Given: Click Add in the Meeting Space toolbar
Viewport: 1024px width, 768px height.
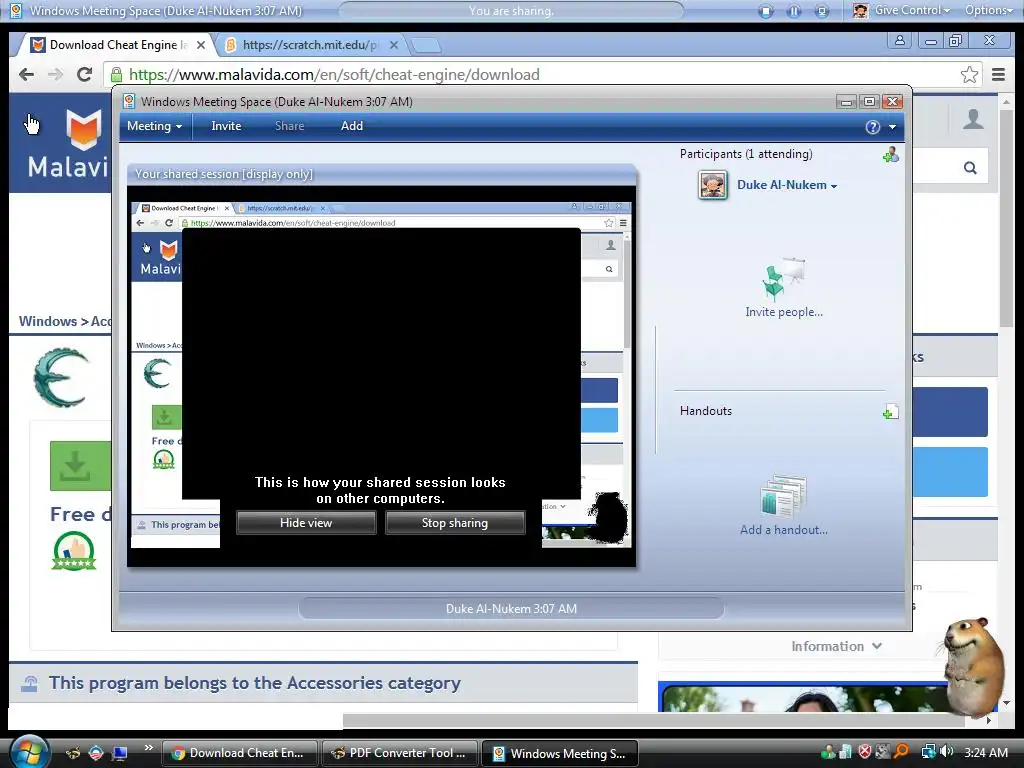Looking at the screenshot, I should coord(351,126).
